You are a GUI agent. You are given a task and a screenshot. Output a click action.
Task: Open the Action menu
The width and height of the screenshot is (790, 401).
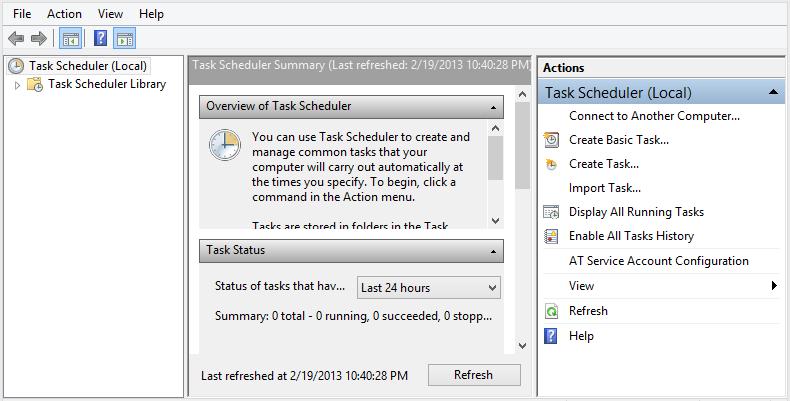point(64,14)
